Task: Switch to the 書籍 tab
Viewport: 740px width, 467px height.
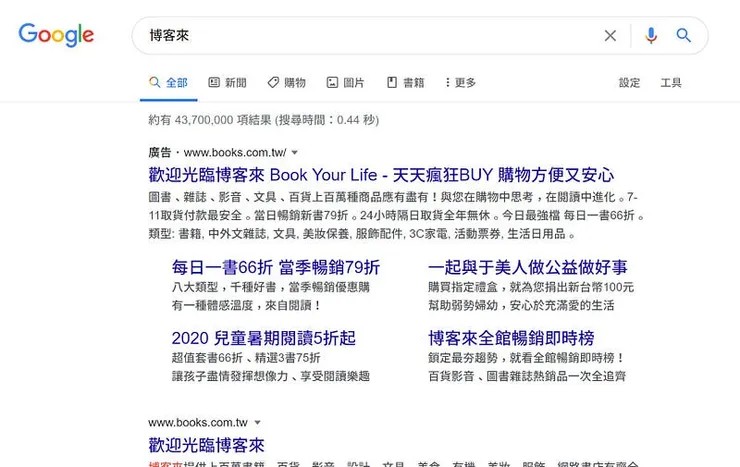Action: 405,83
